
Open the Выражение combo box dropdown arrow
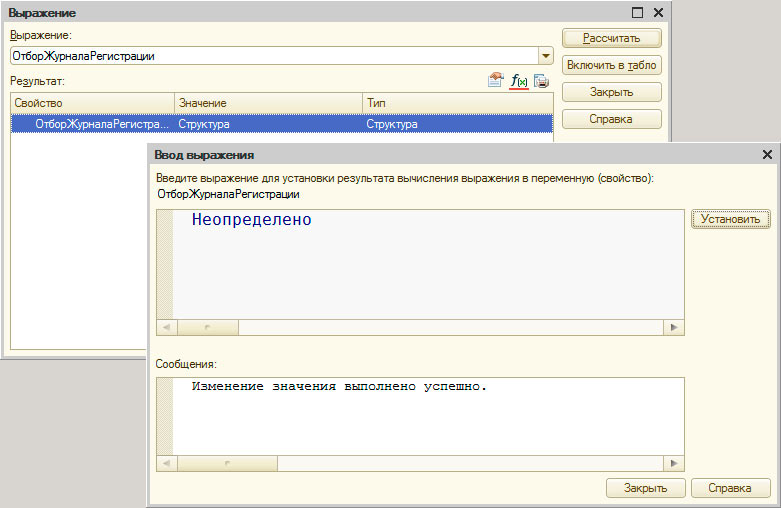[x=546, y=56]
